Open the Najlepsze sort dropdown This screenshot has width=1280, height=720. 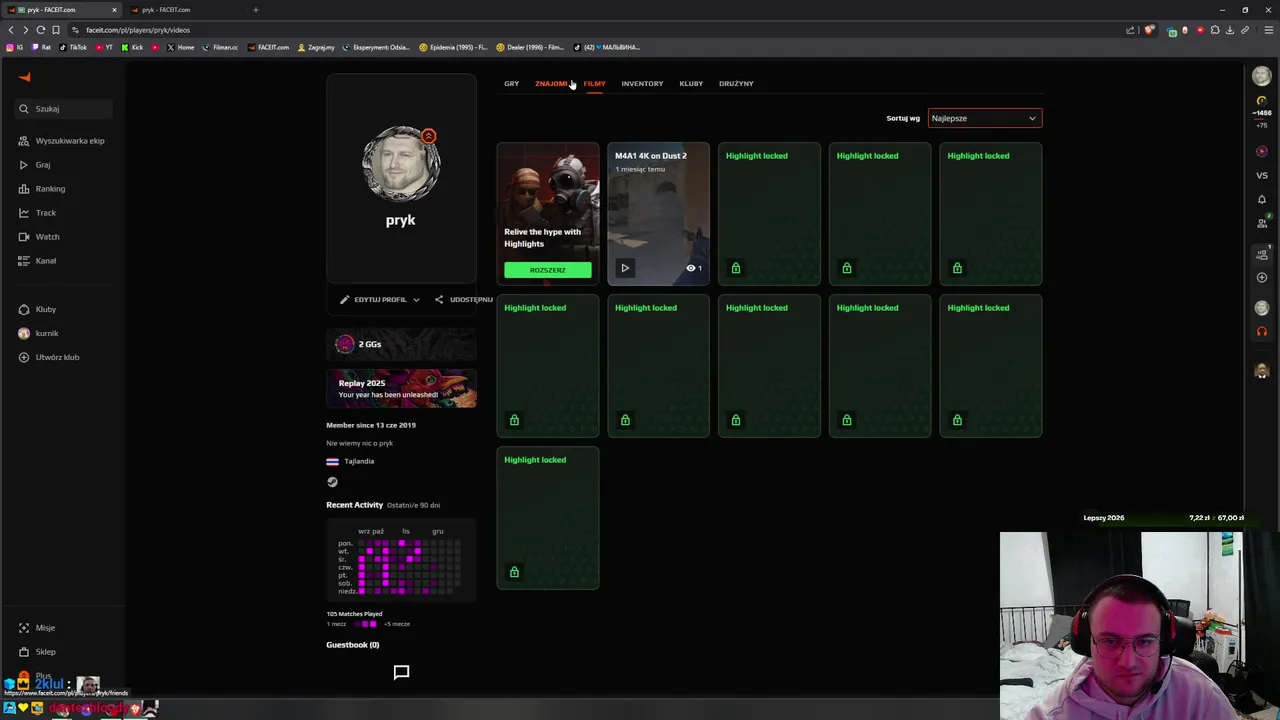pyautogui.click(x=985, y=118)
